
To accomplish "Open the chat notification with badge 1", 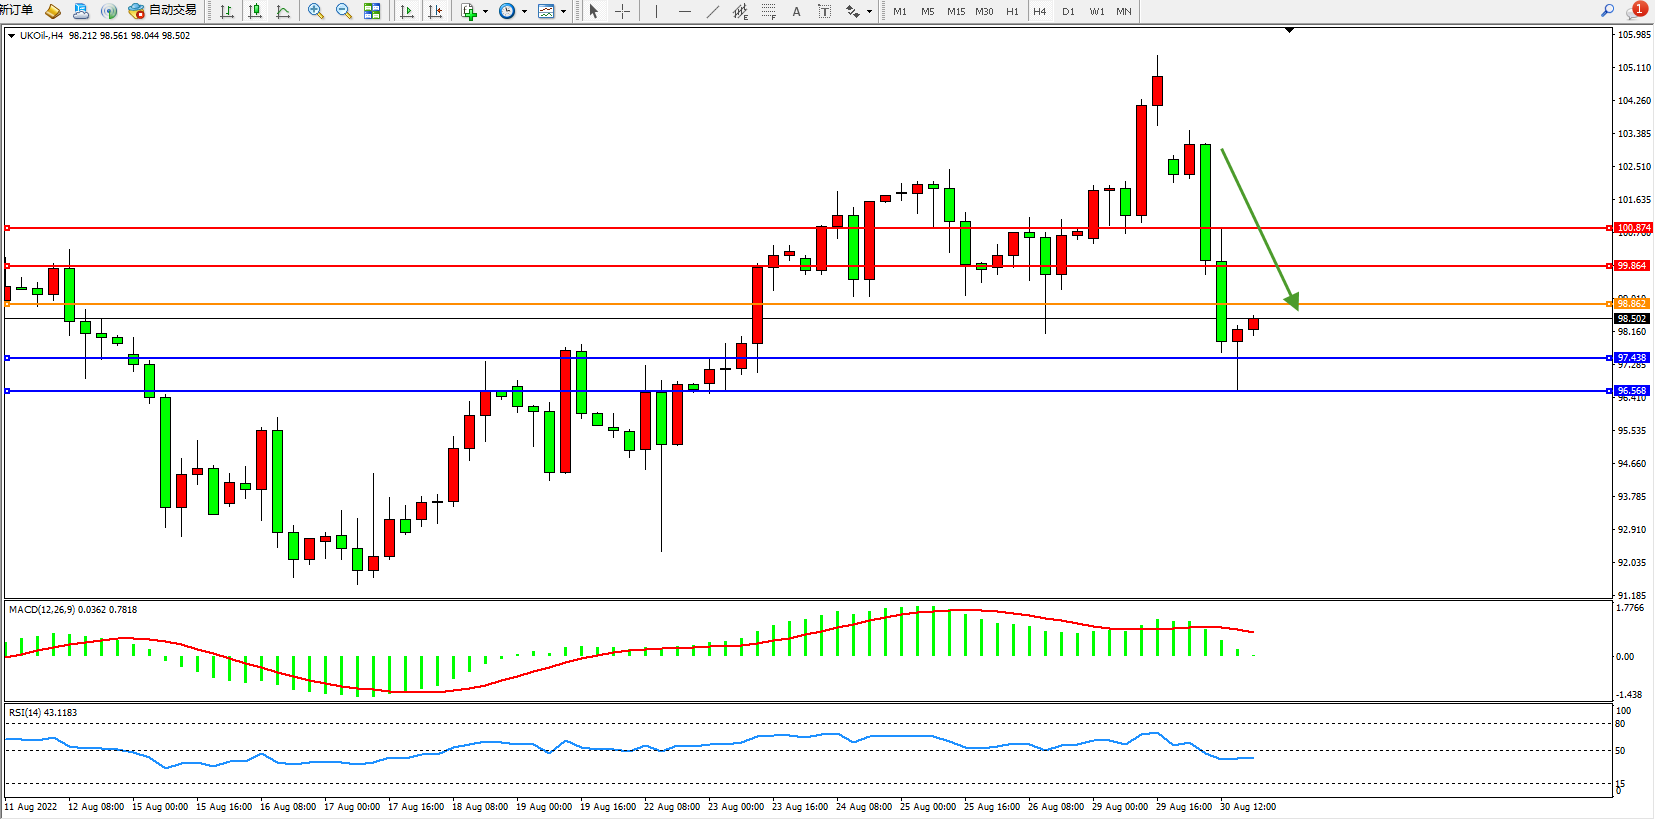I will pyautogui.click(x=1637, y=11).
